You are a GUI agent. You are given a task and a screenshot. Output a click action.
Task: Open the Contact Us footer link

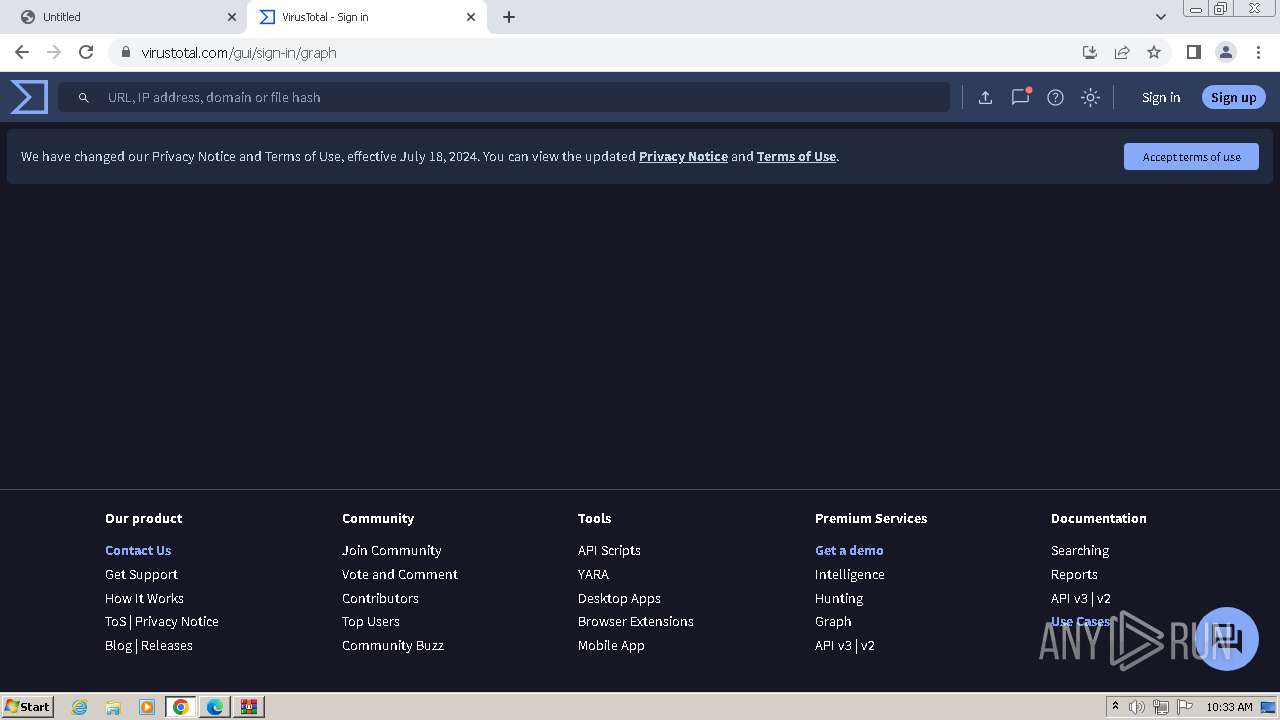point(138,550)
